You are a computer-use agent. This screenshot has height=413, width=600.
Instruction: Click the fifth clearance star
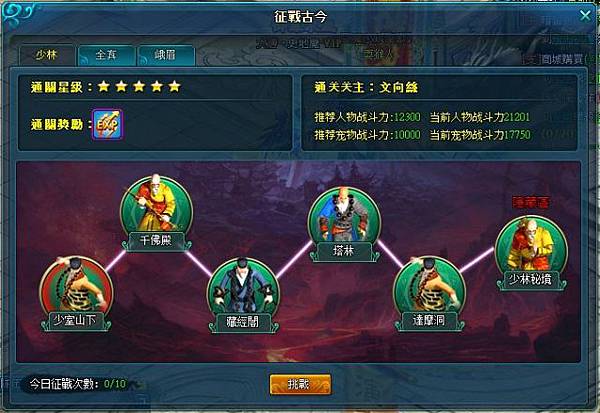coord(174,87)
